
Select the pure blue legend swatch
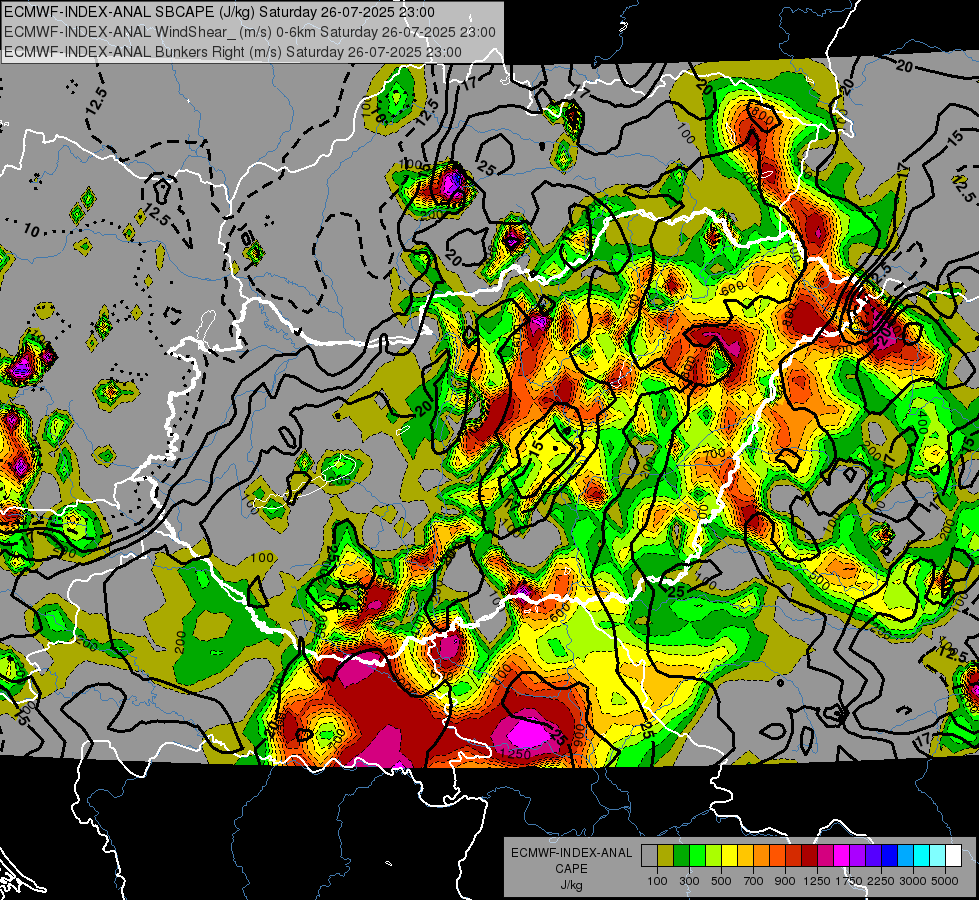point(890,856)
